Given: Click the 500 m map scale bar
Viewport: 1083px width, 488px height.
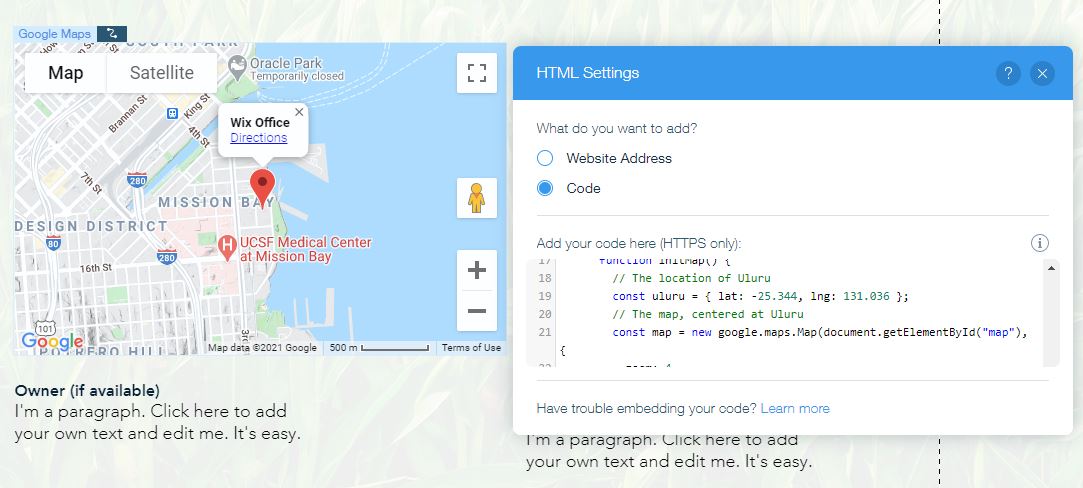Looking at the screenshot, I should tap(378, 348).
